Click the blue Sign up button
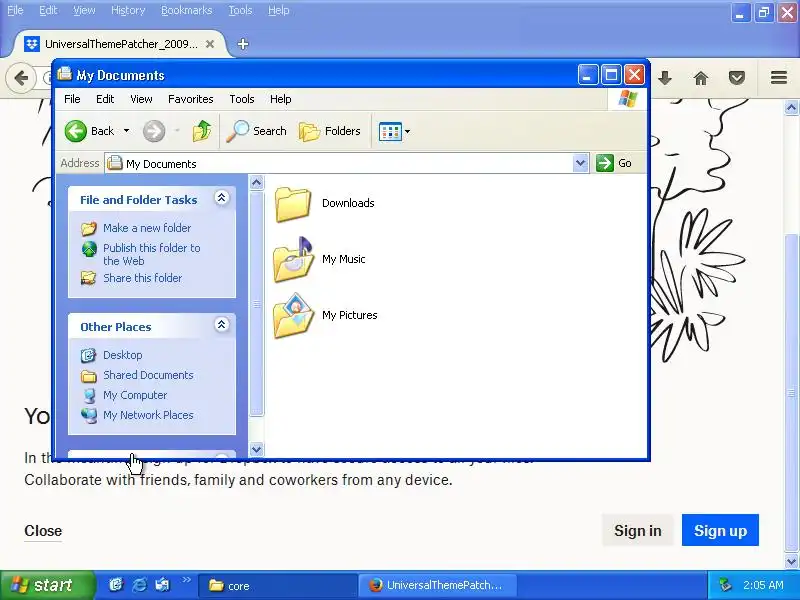 click(720, 531)
